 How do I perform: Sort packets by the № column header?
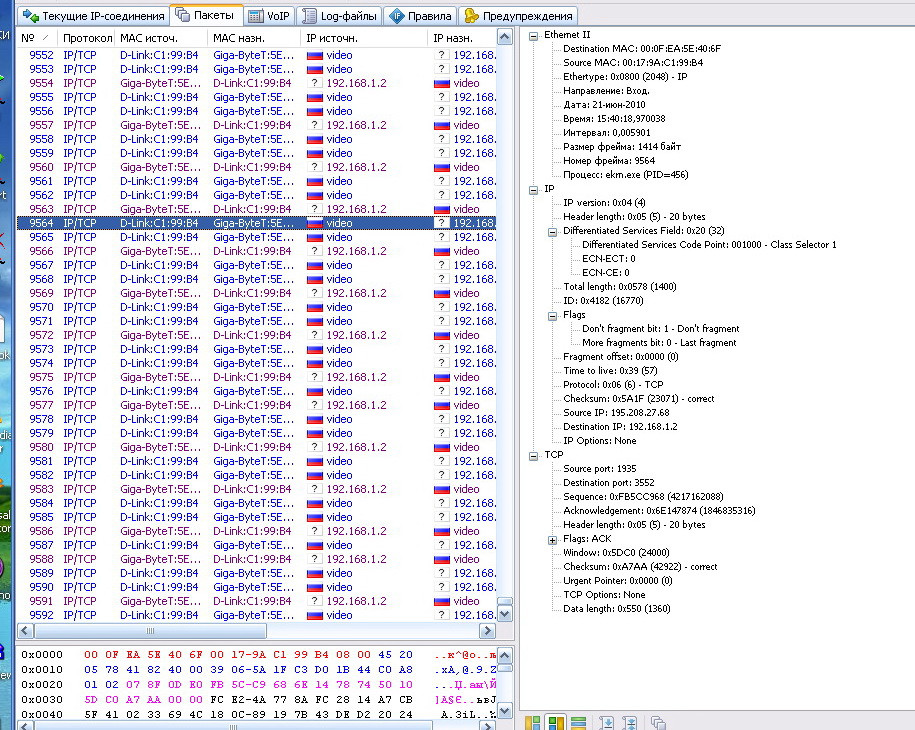37,38
